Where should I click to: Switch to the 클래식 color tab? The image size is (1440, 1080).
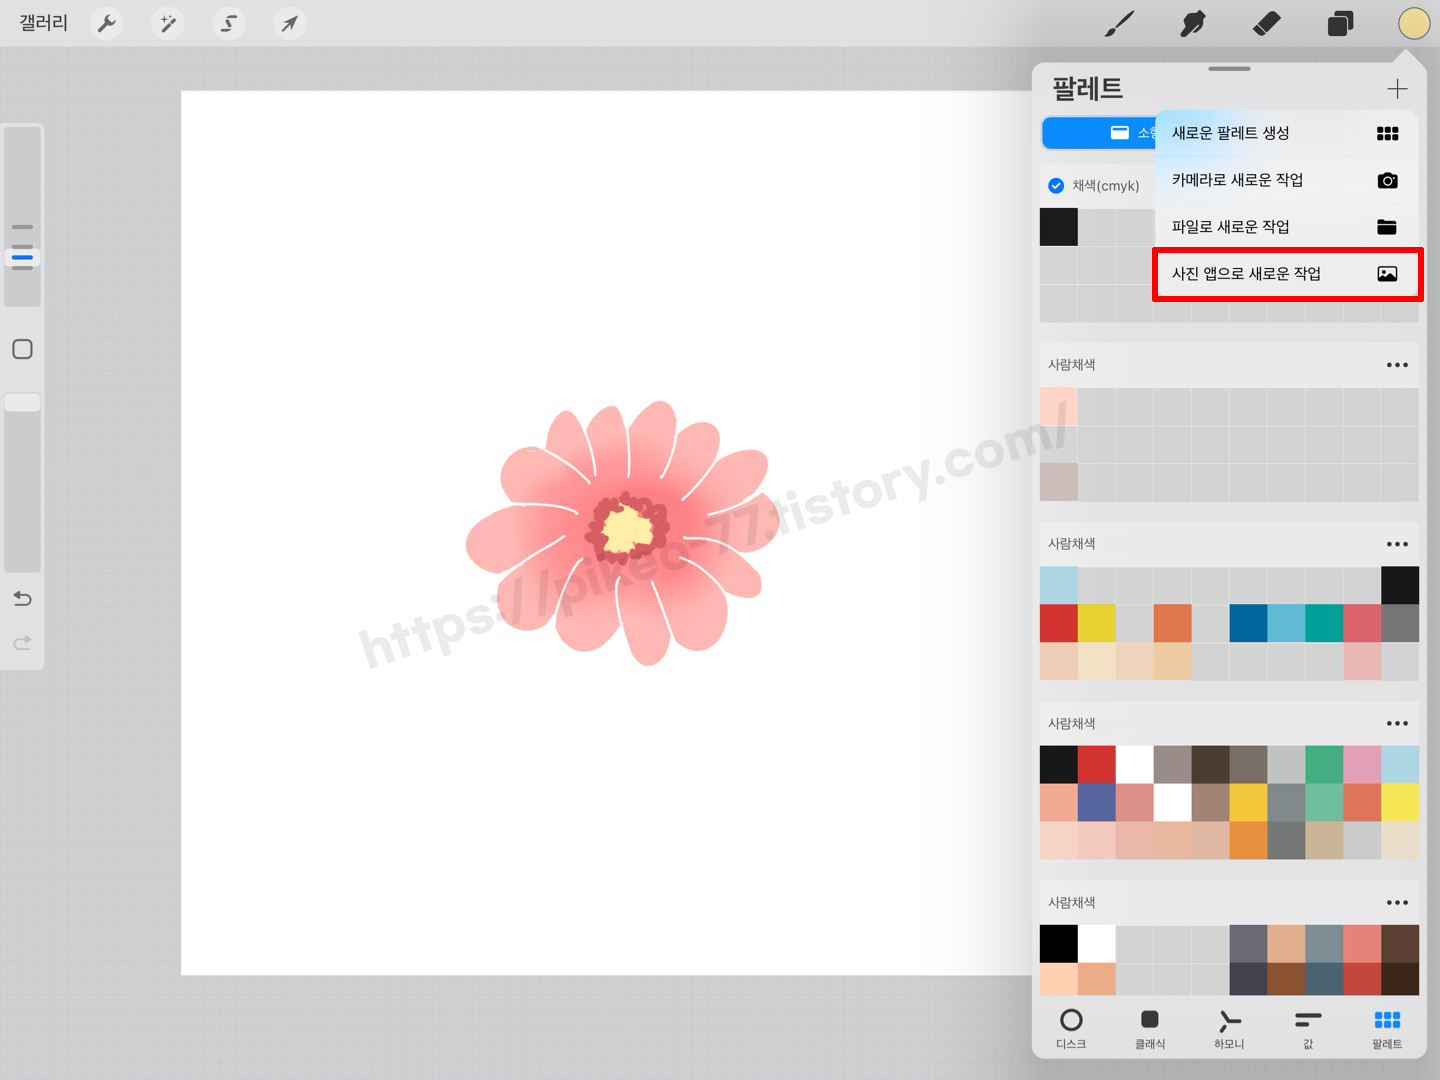[1150, 1027]
